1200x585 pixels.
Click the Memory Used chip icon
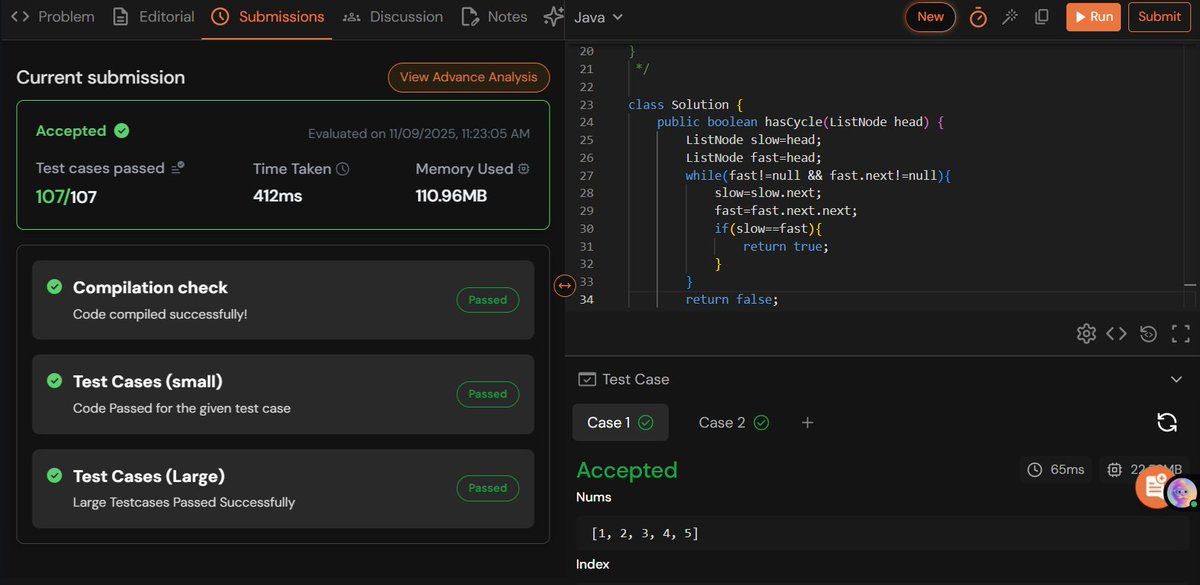523,169
